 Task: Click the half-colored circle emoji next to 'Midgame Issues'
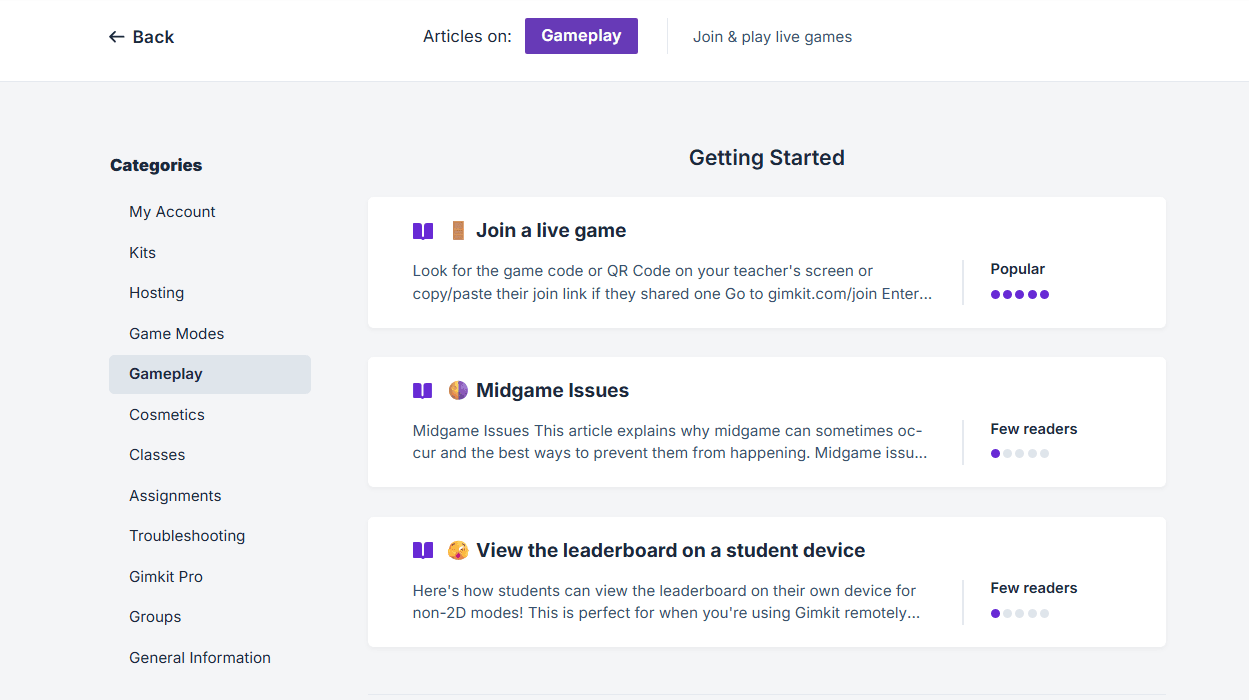(458, 390)
